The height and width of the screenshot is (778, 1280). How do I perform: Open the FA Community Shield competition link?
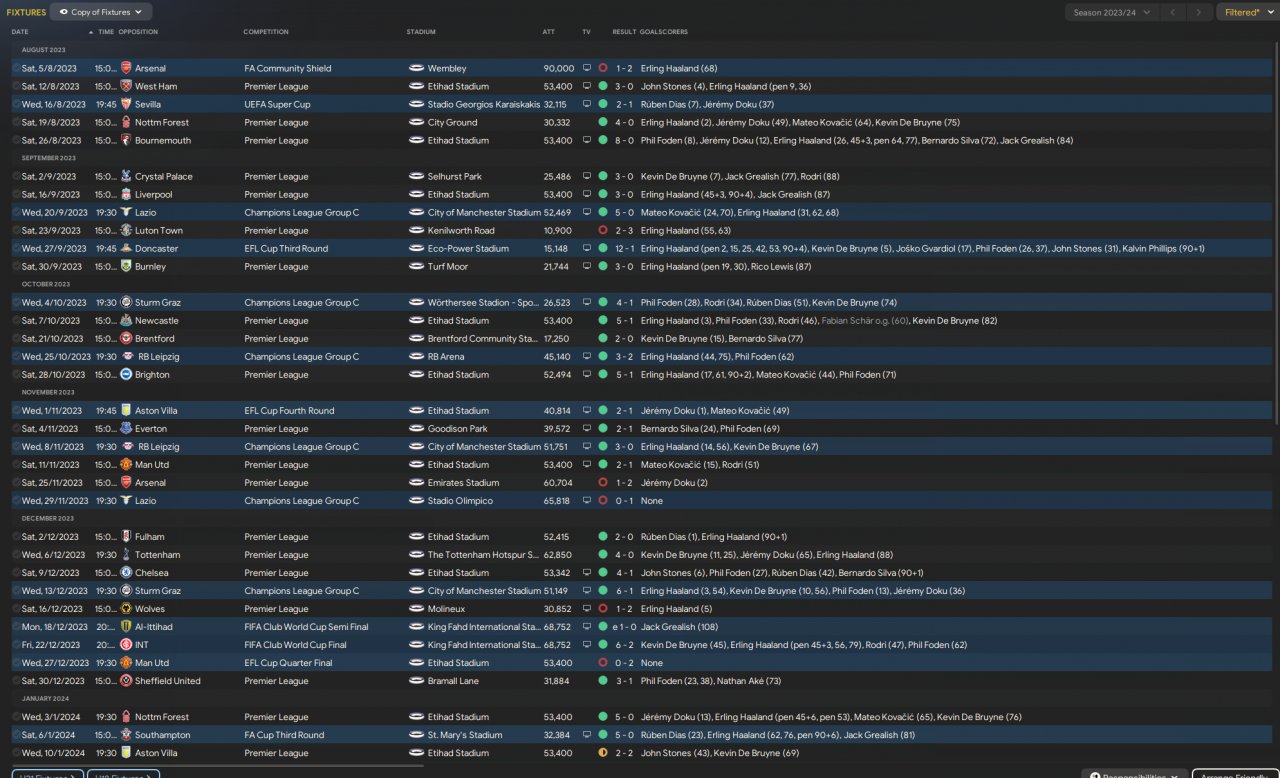[x=288, y=68]
